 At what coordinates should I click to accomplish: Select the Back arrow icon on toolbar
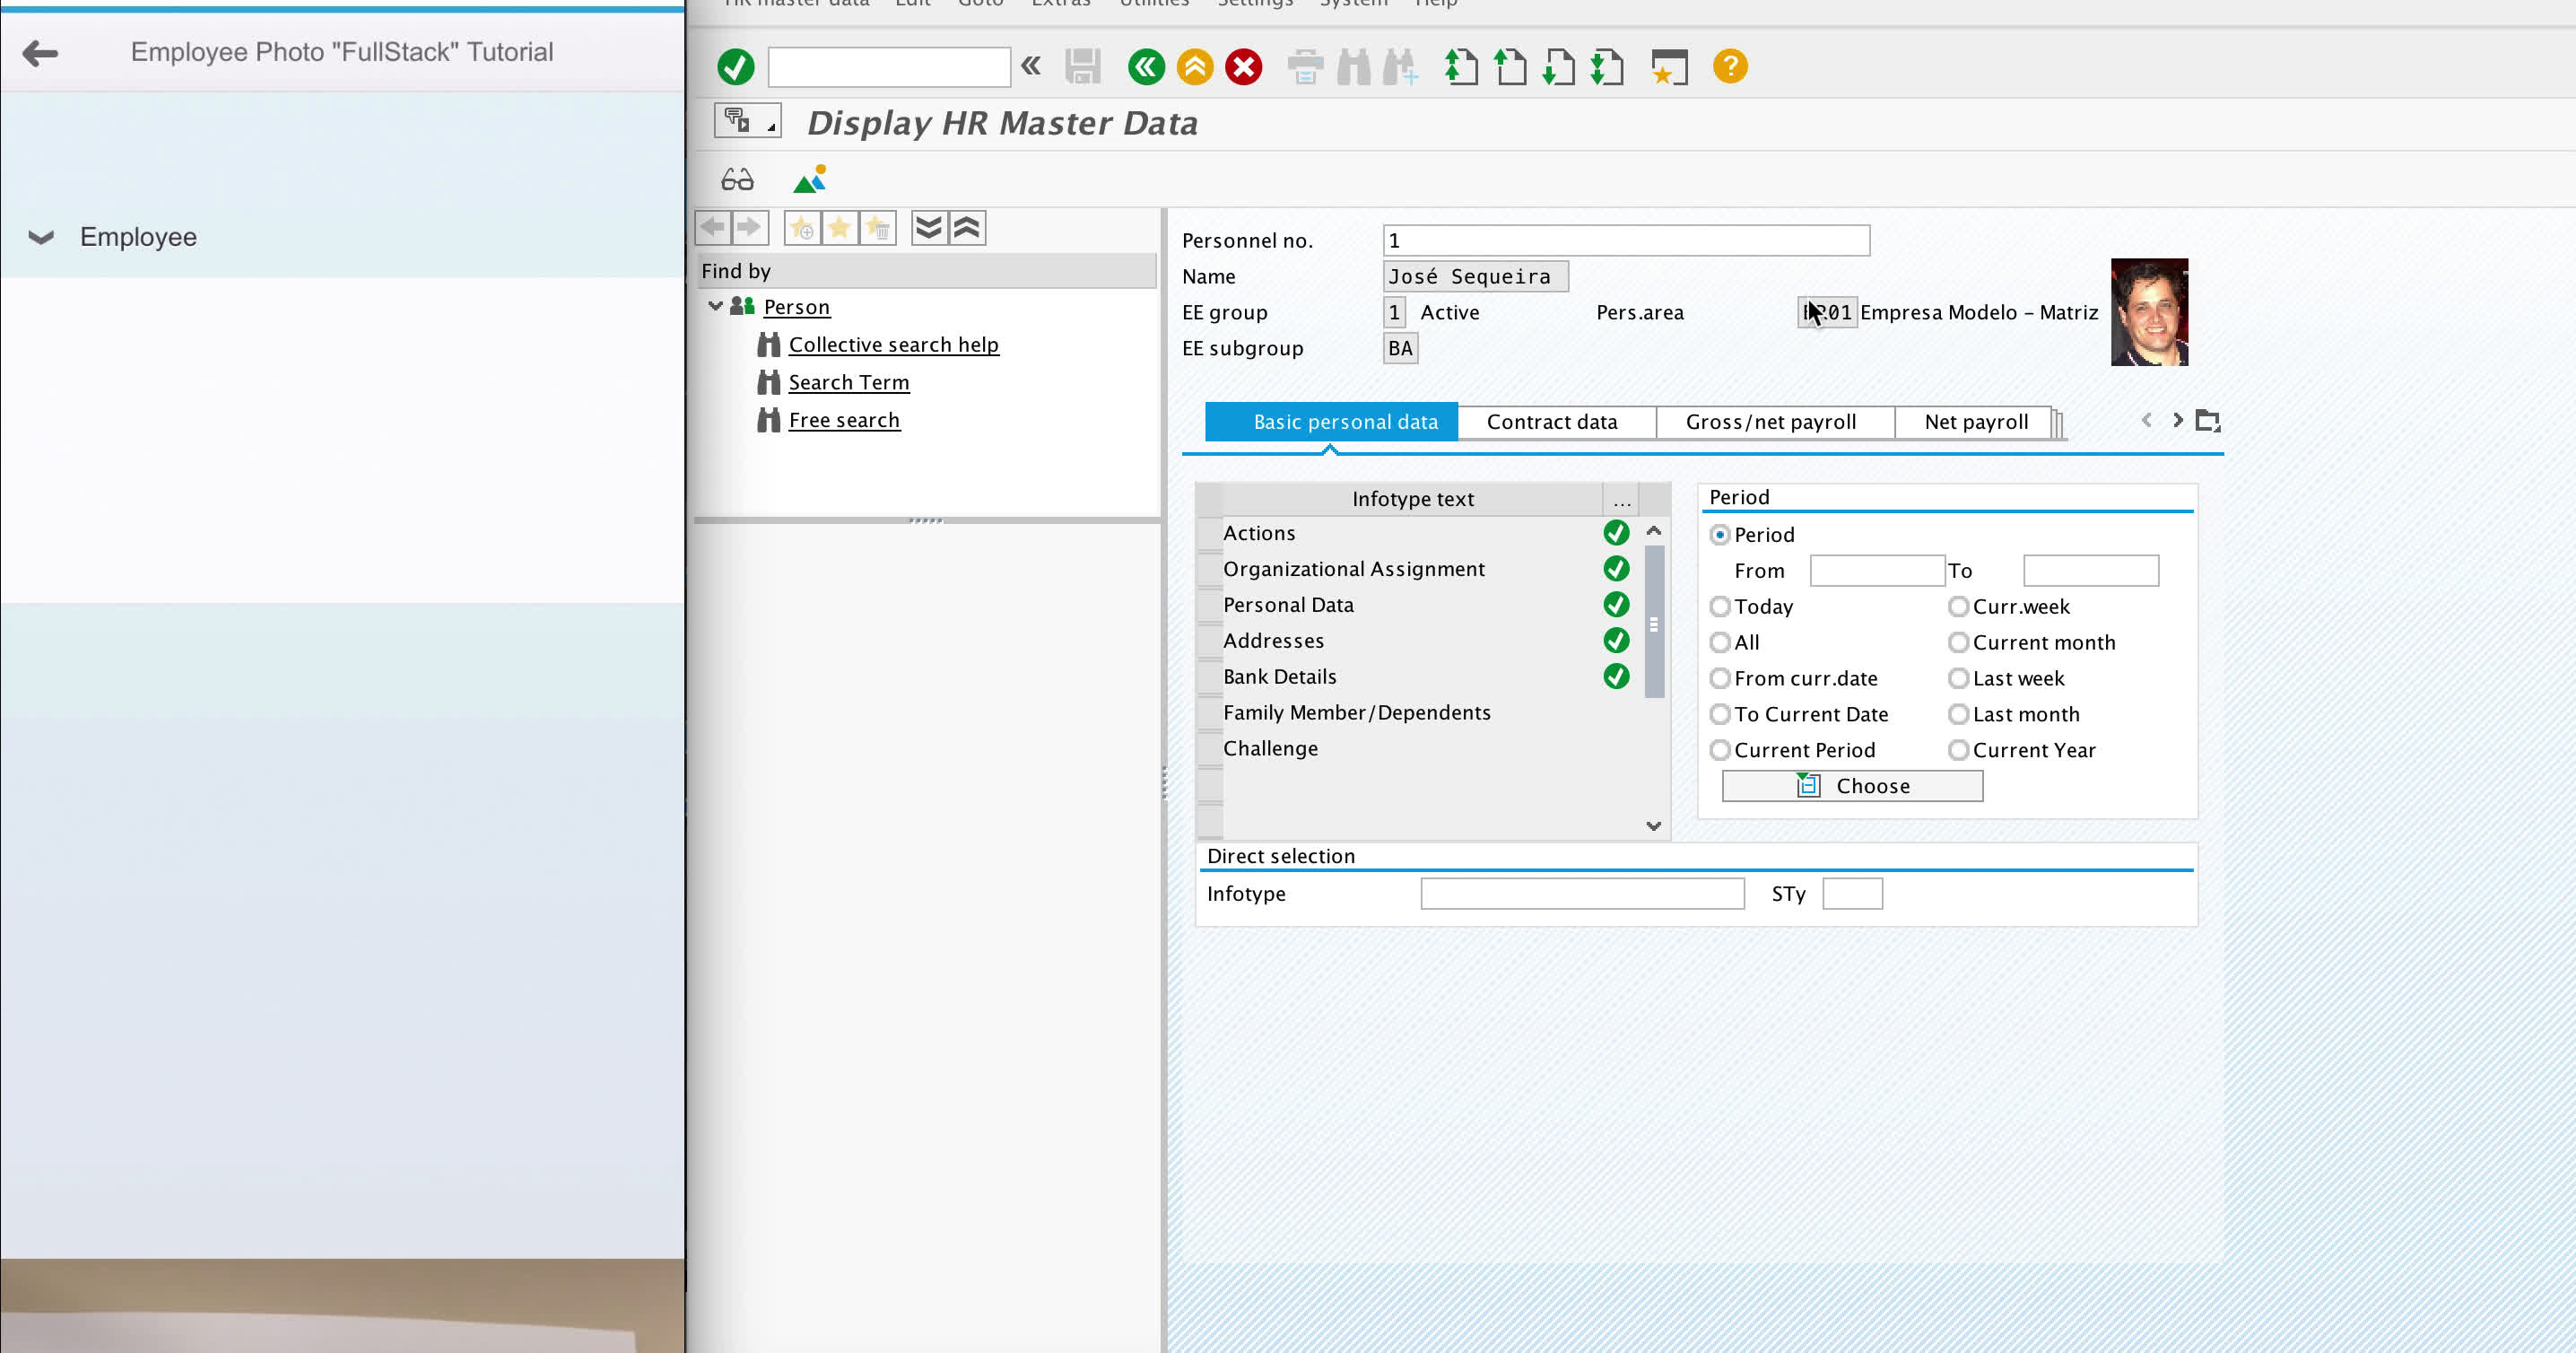click(x=1146, y=66)
